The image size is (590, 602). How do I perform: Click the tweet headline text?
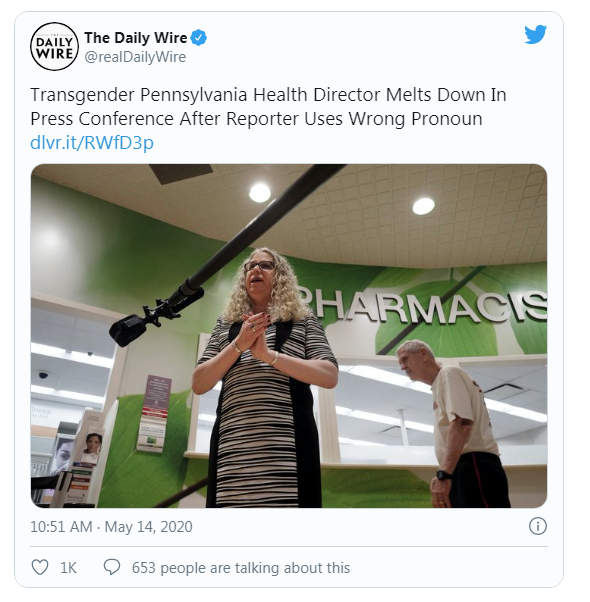tap(268, 106)
